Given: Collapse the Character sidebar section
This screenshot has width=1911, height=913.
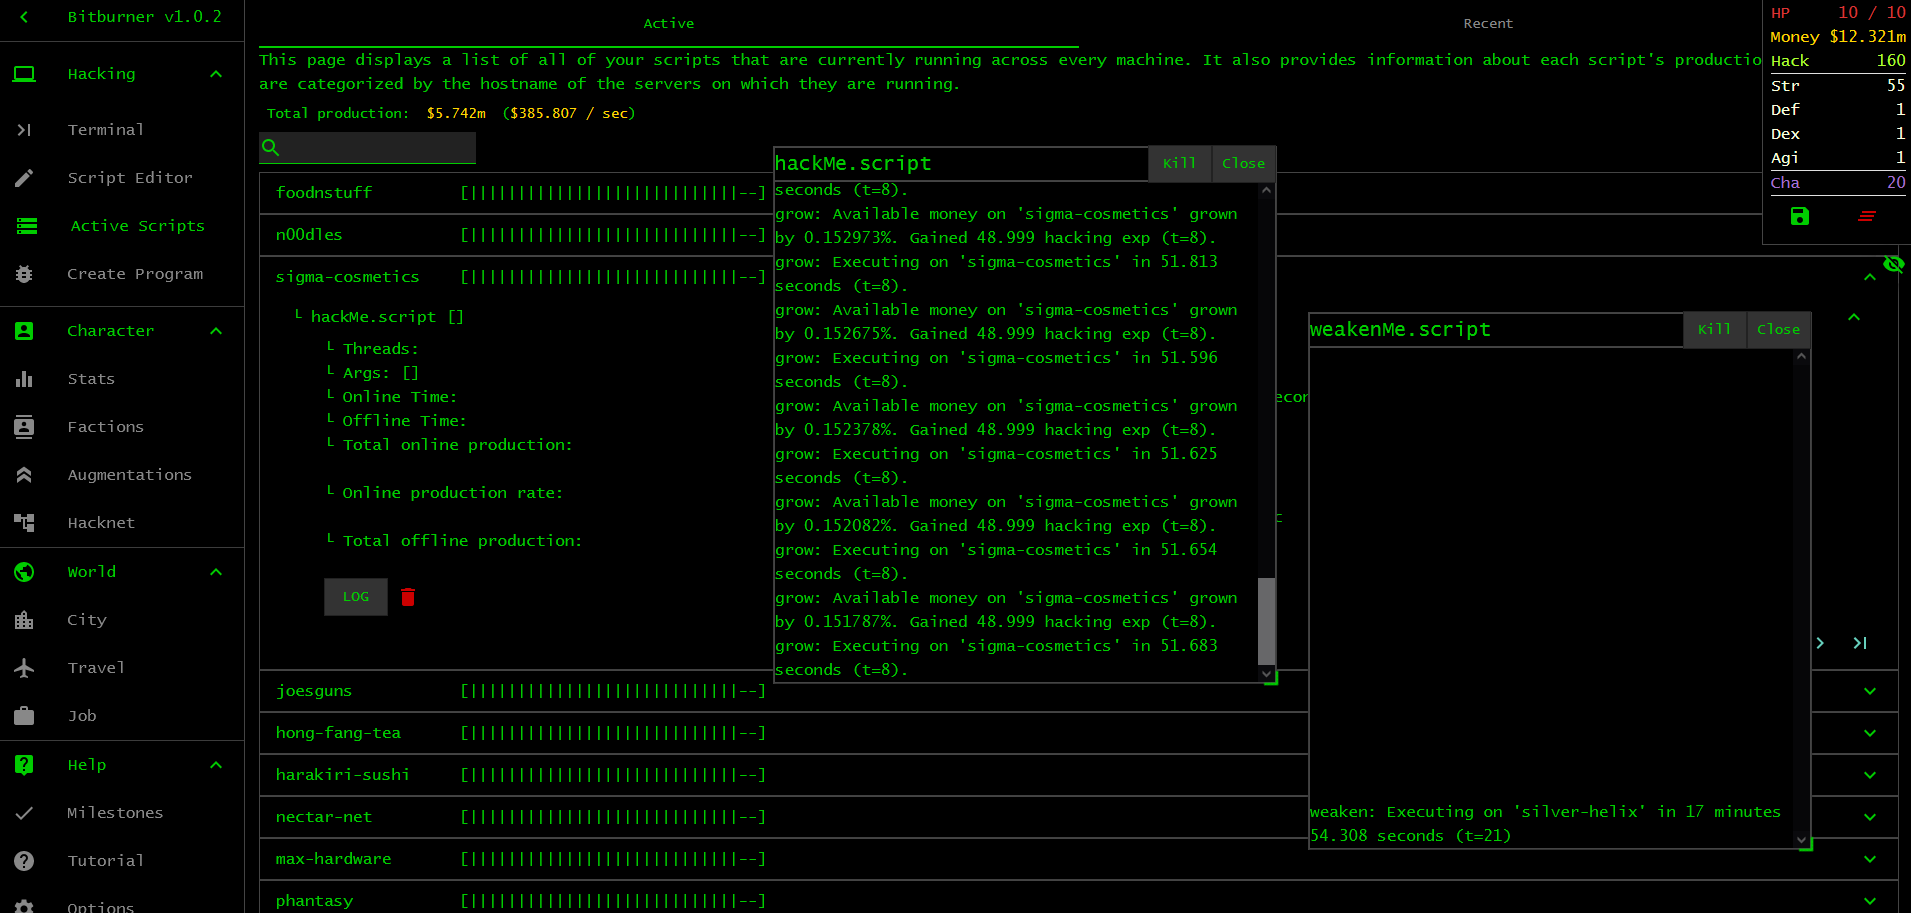Looking at the screenshot, I should [x=216, y=331].
